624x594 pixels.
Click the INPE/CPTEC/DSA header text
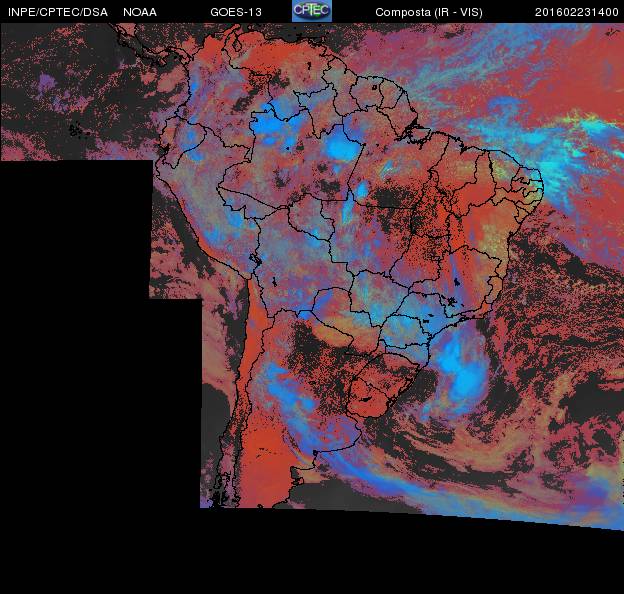pos(58,12)
